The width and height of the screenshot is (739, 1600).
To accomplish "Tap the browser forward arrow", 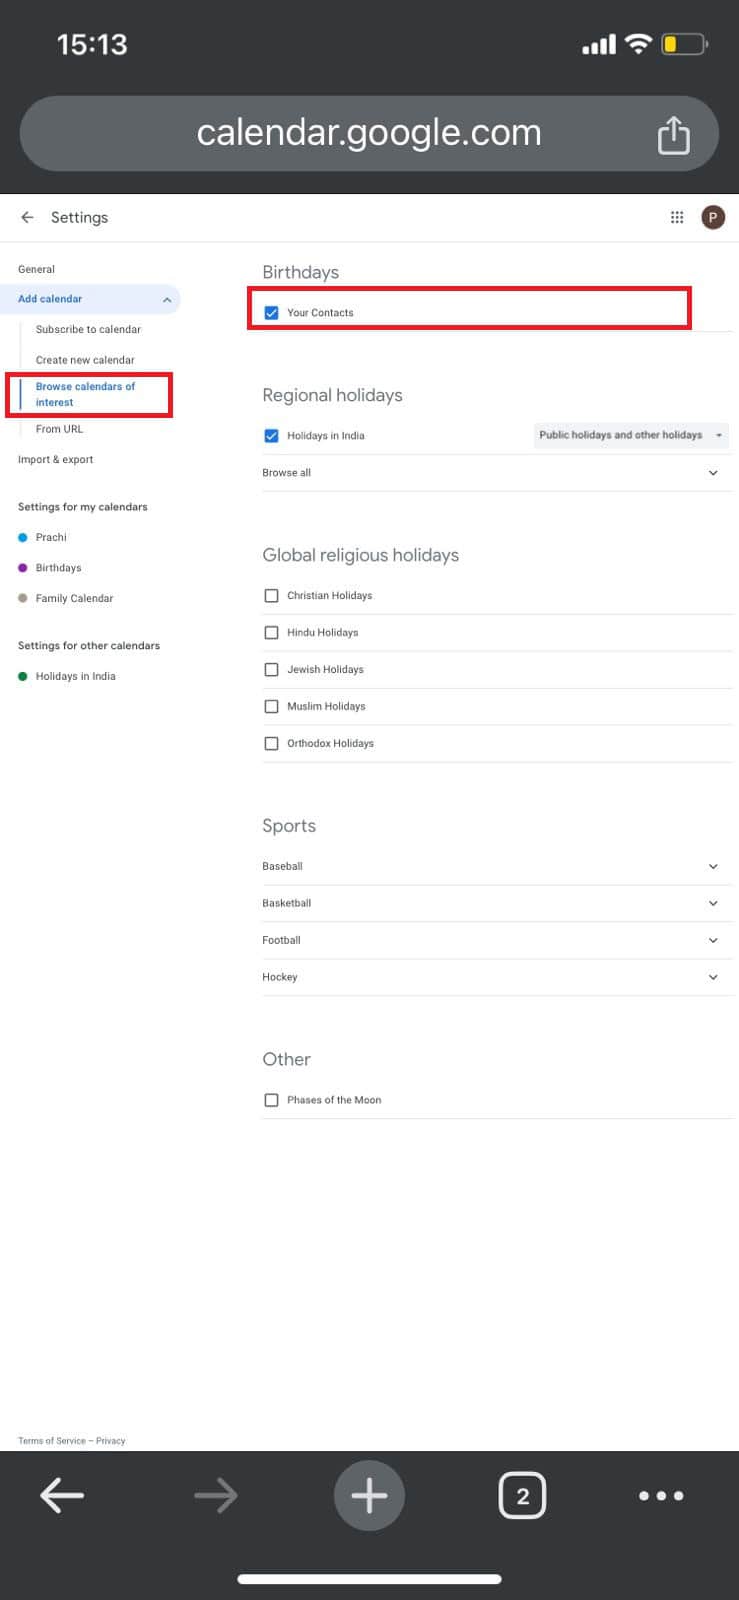I will [x=216, y=1496].
